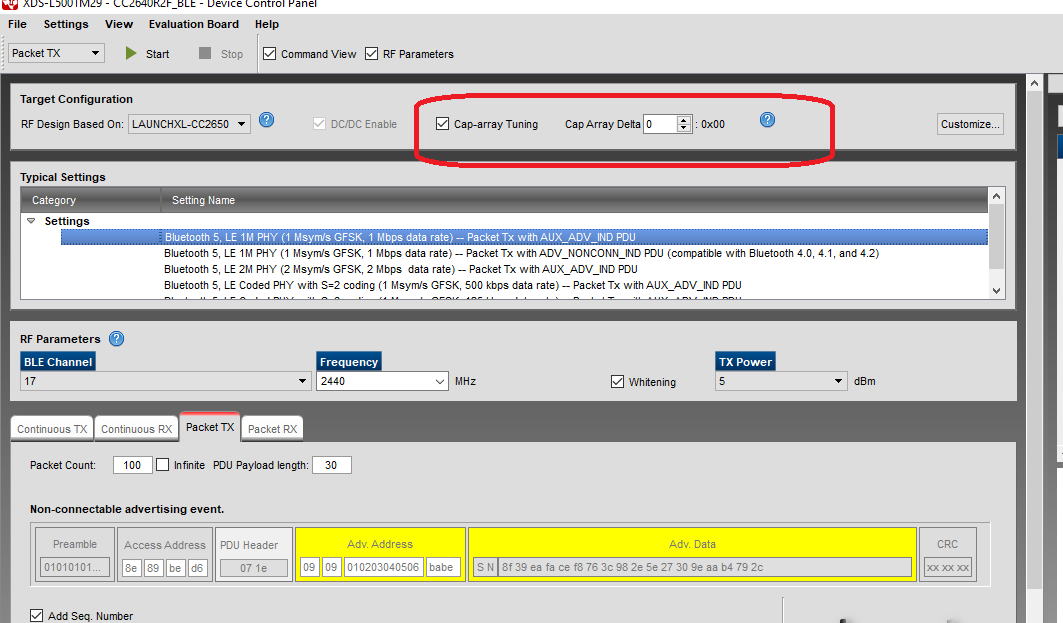Enable the Infinite packet count checkbox
1063x623 pixels.
163,465
